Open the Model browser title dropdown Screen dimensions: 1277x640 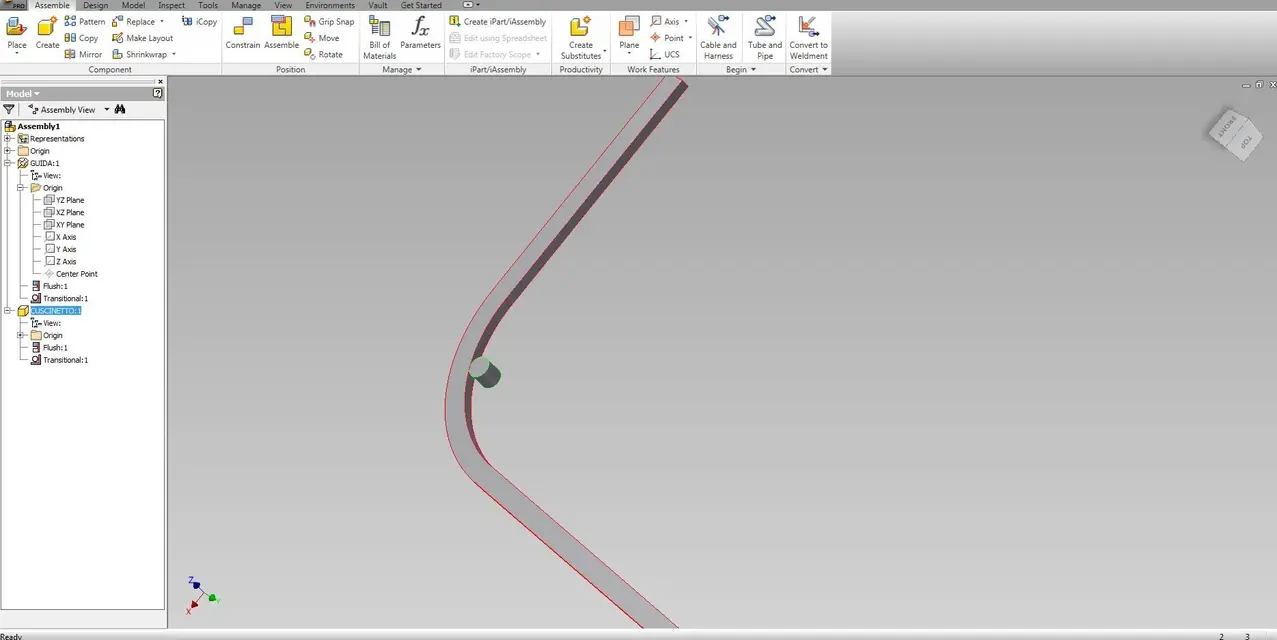tap(37, 93)
